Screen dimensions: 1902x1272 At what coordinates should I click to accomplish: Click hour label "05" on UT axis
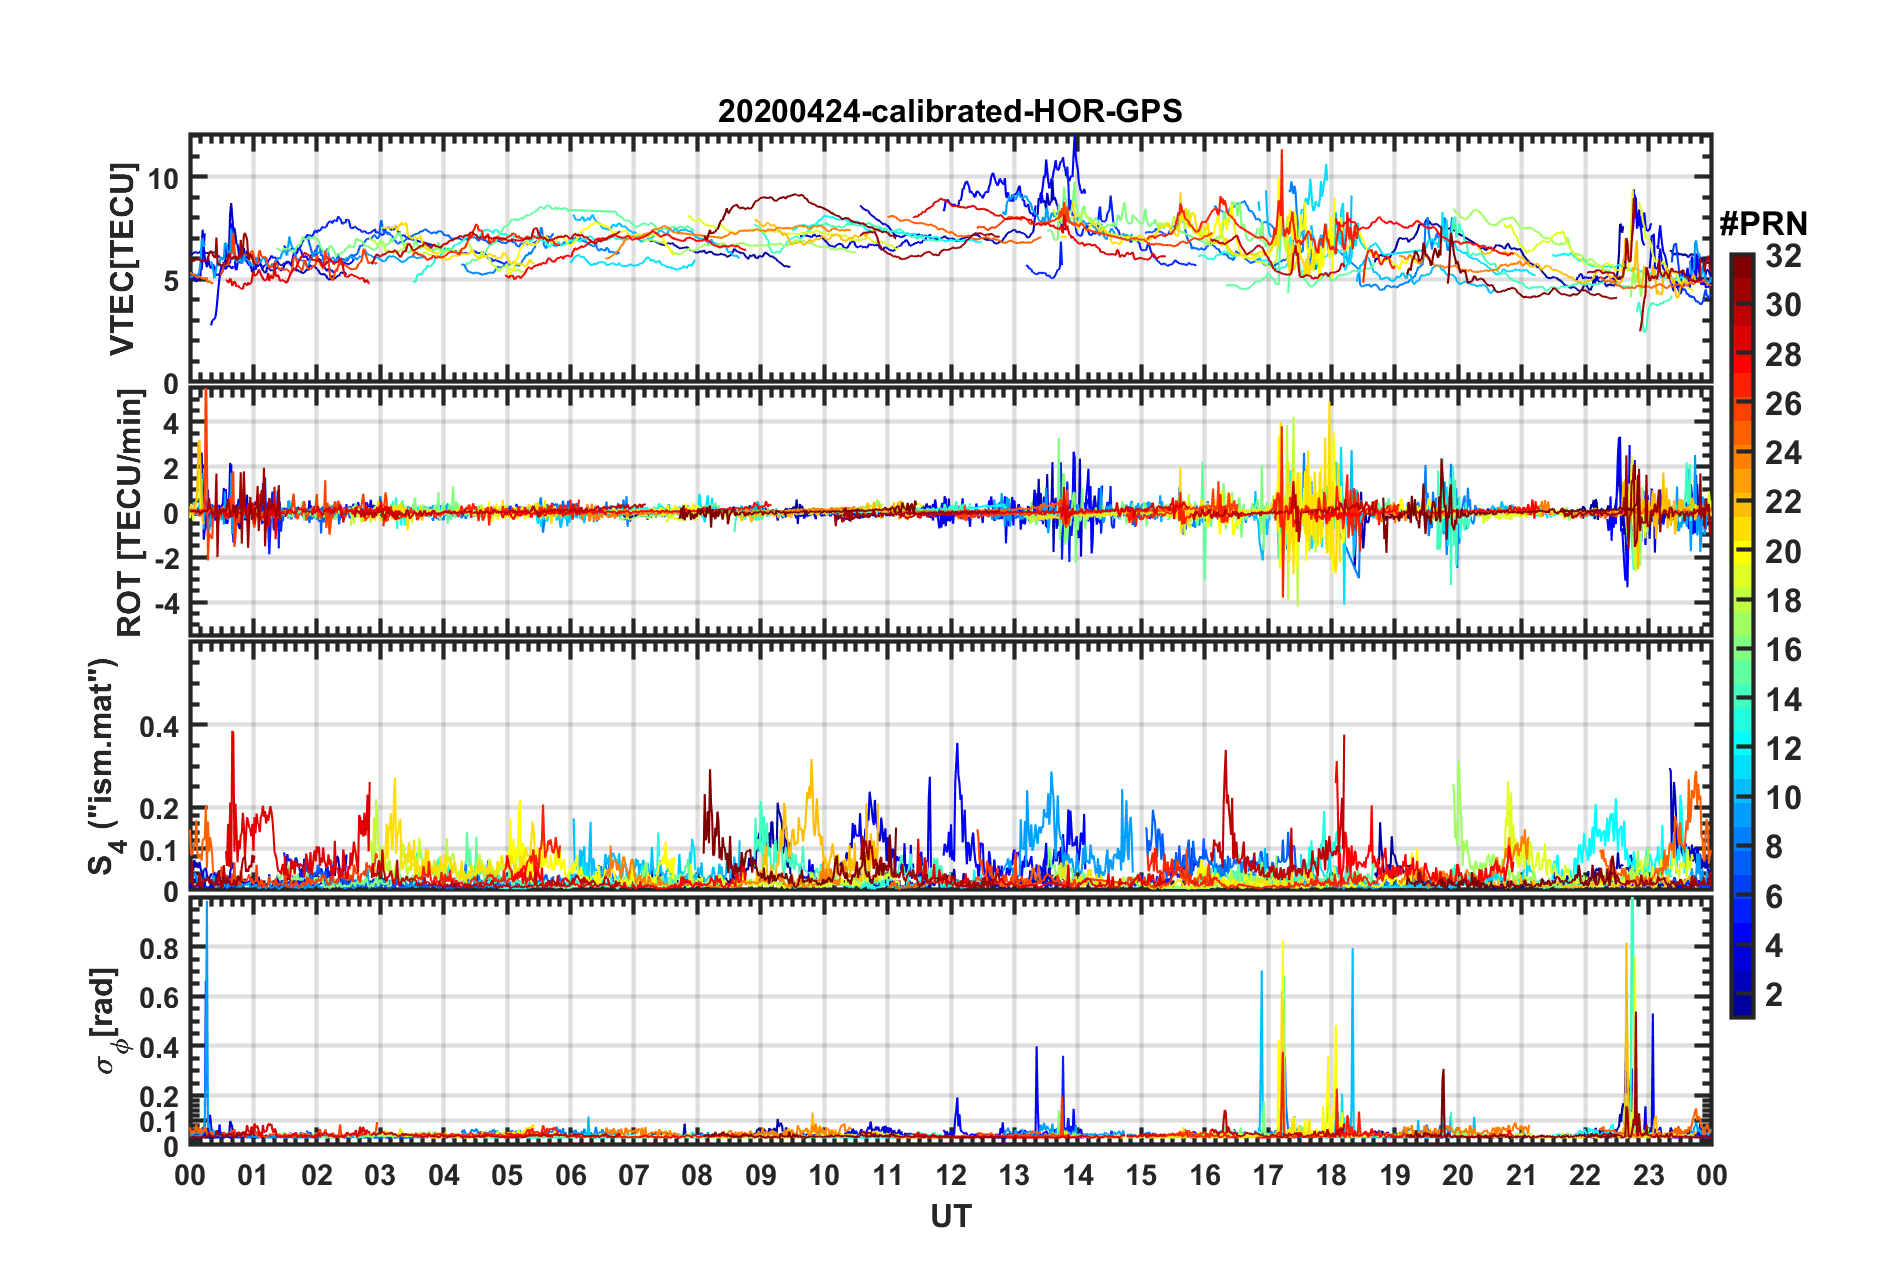tap(507, 1175)
